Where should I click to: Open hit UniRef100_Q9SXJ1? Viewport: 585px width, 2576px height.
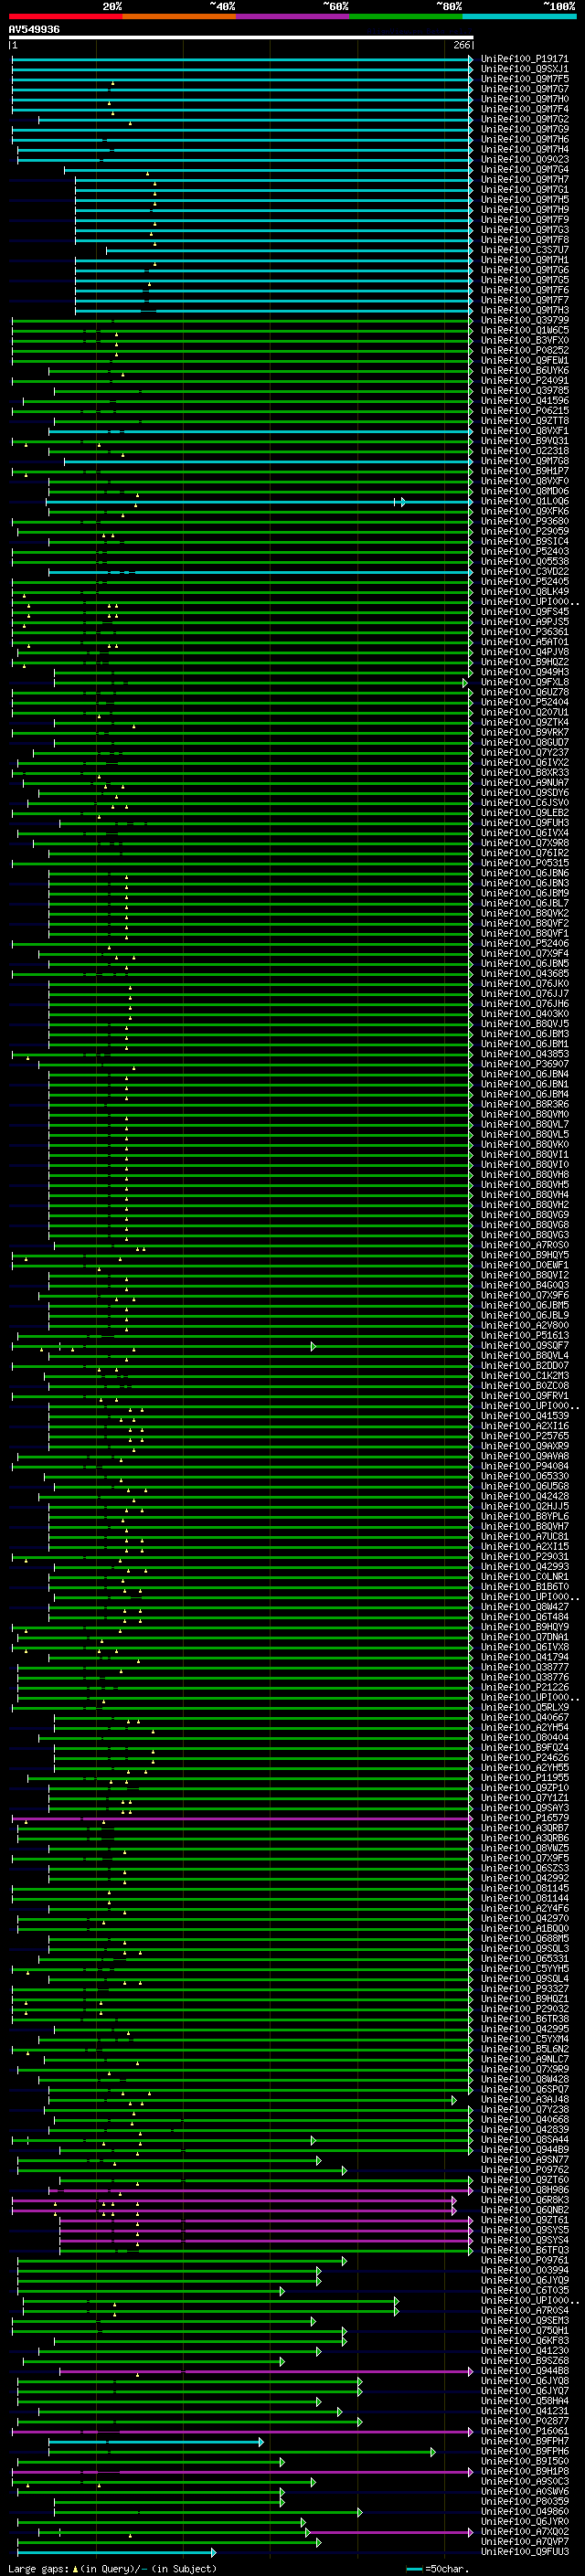click(525, 69)
